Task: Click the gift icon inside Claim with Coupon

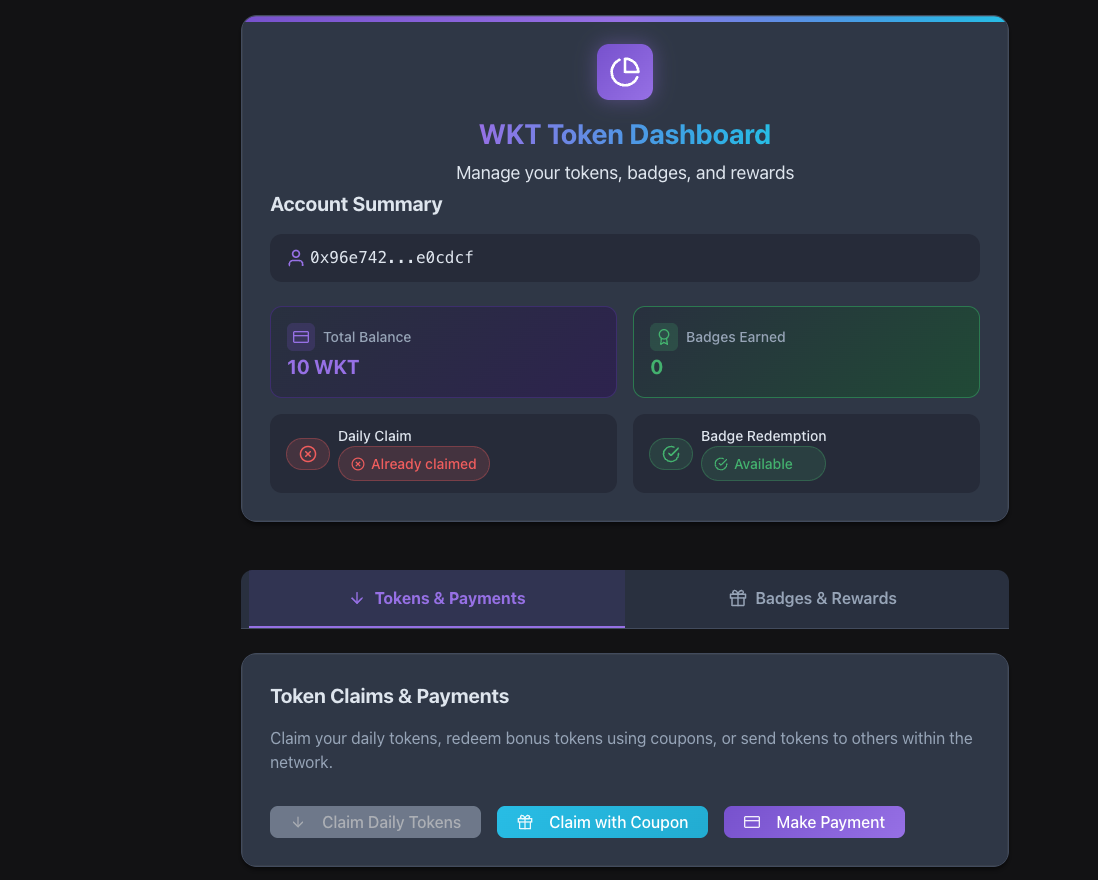Action: (525, 822)
